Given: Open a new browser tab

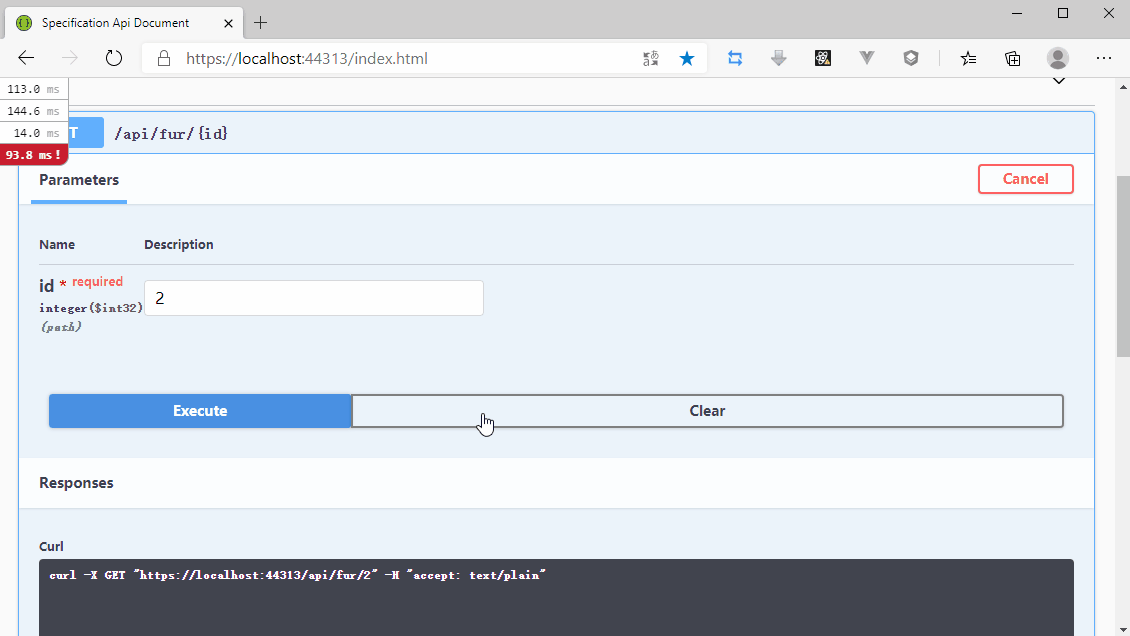Looking at the screenshot, I should (x=261, y=22).
